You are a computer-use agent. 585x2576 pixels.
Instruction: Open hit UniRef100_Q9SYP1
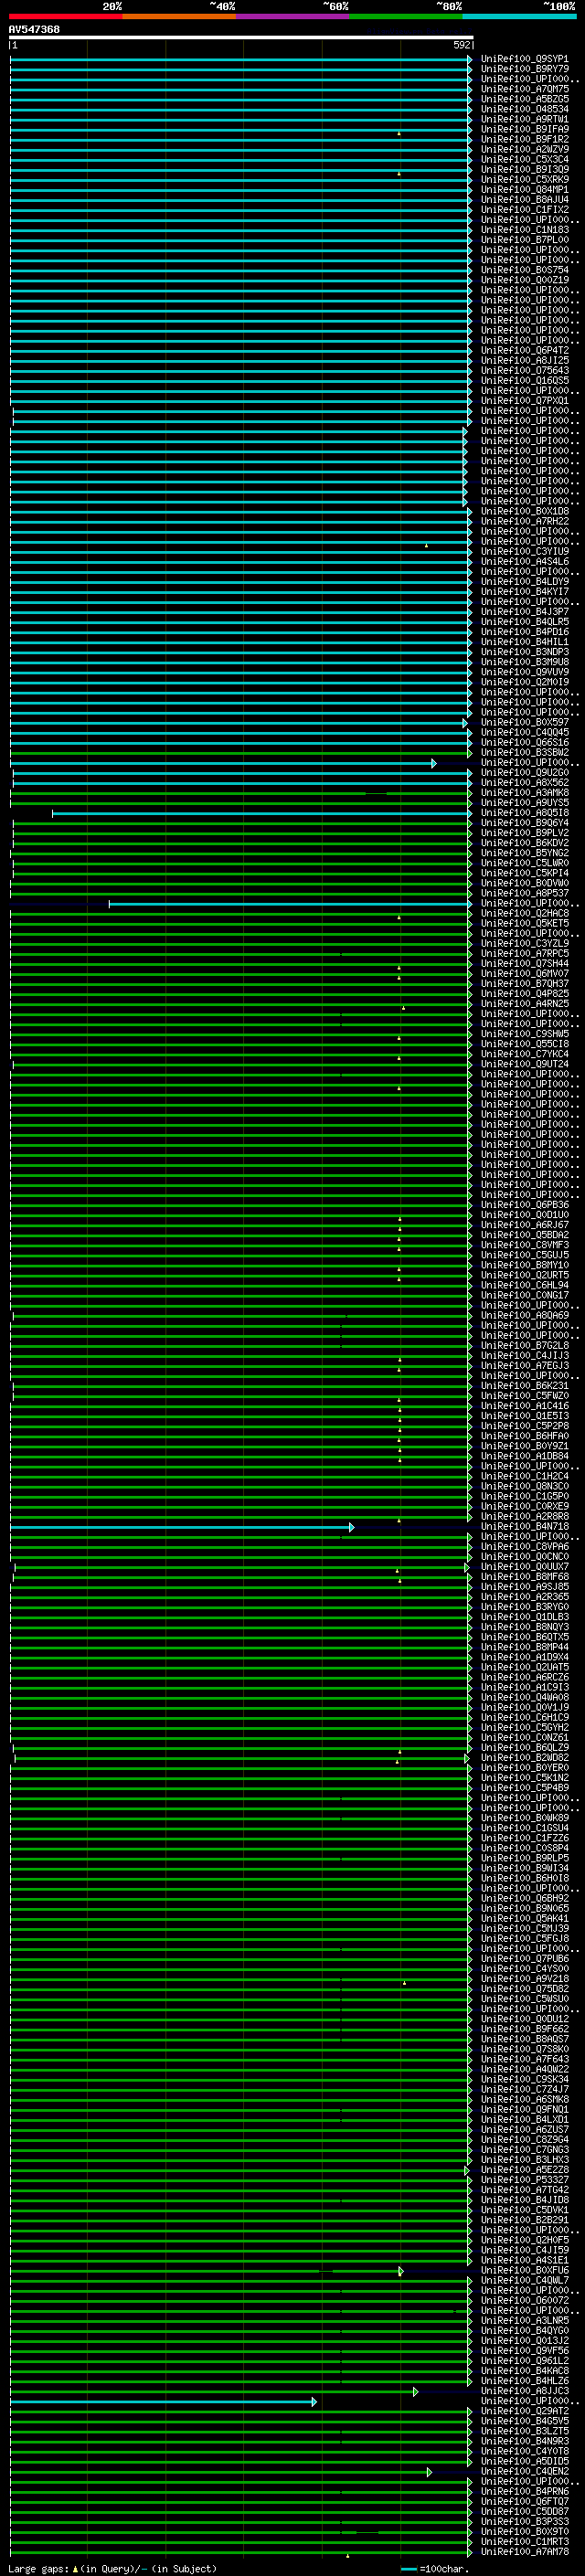(524, 59)
